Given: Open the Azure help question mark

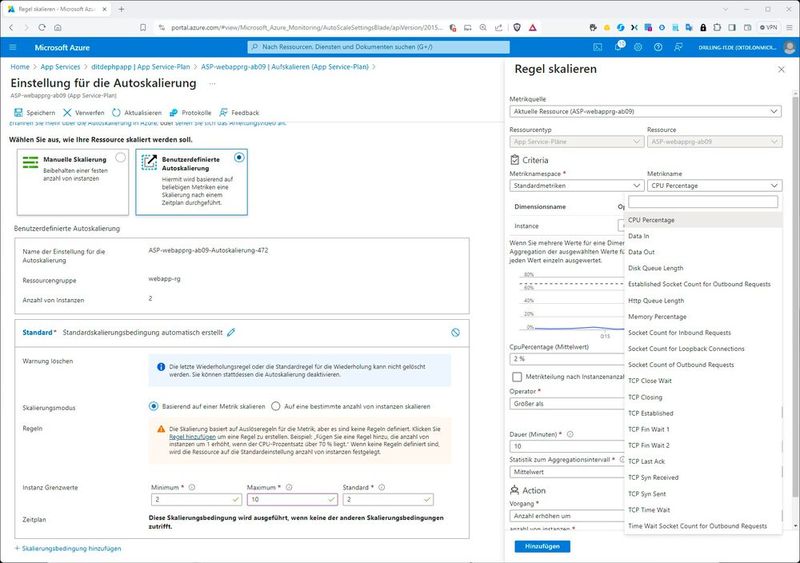Looking at the screenshot, I should [x=658, y=47].
